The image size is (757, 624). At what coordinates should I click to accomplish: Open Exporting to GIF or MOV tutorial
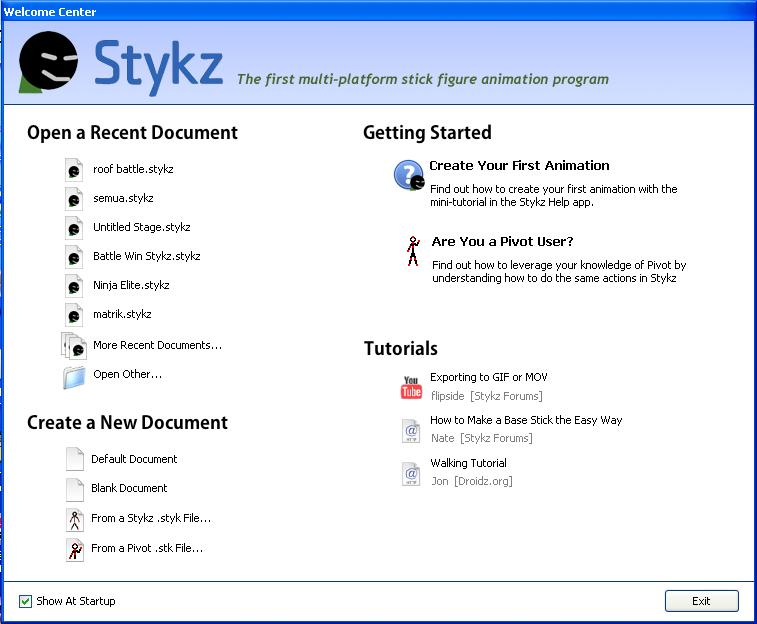(x=489, y=377)
